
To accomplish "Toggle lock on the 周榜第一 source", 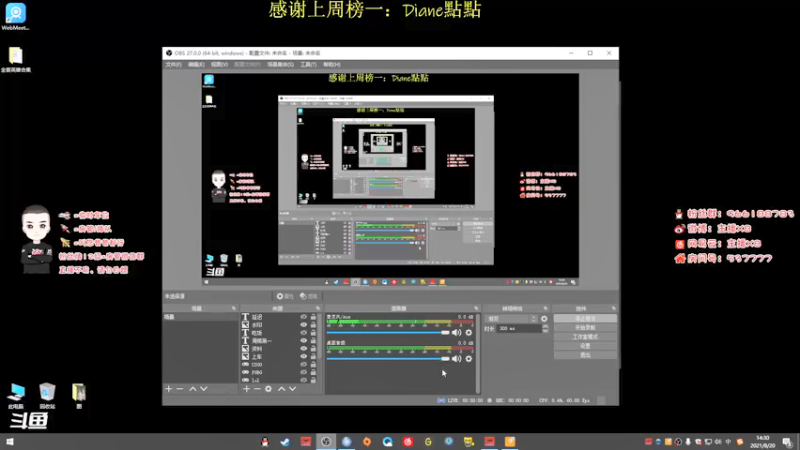I will 313,340.
